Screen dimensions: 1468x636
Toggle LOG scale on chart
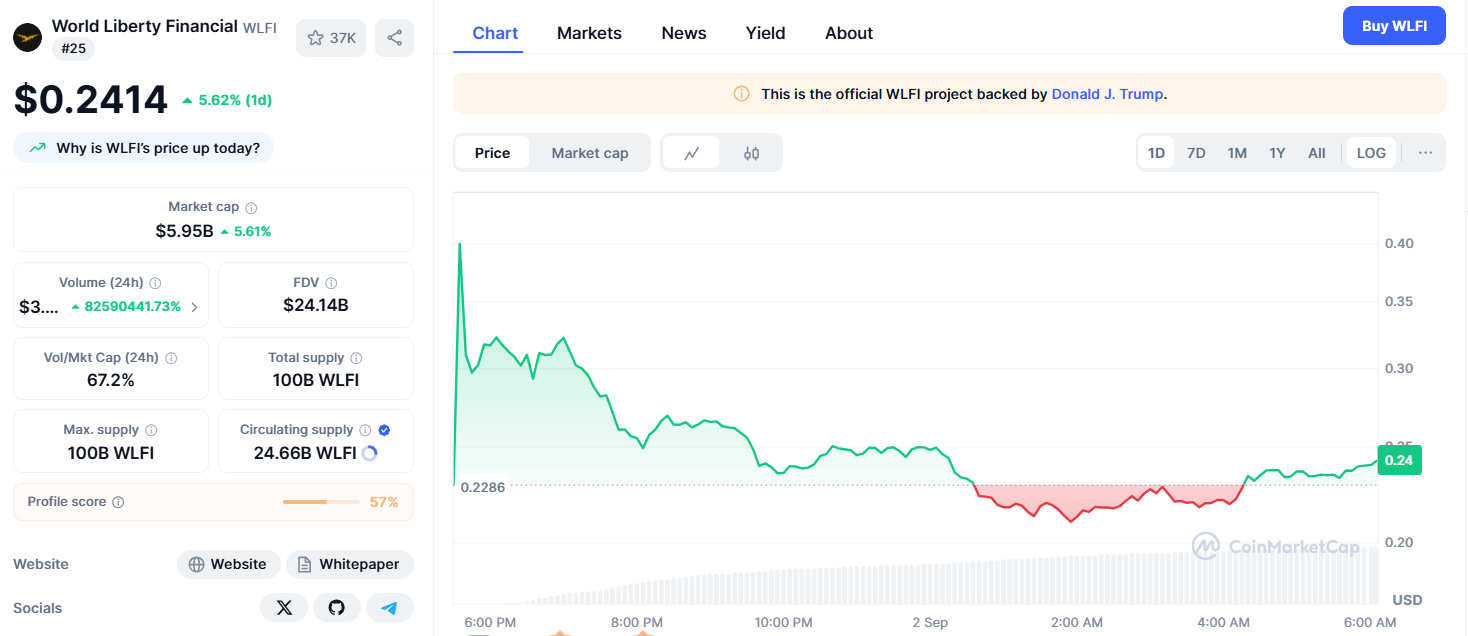coord(1371,153)
